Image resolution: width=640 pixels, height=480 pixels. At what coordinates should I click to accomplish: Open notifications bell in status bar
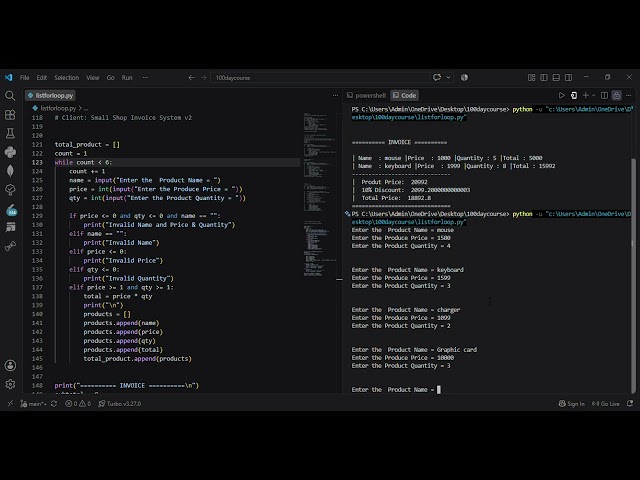[x=630, y=404]
